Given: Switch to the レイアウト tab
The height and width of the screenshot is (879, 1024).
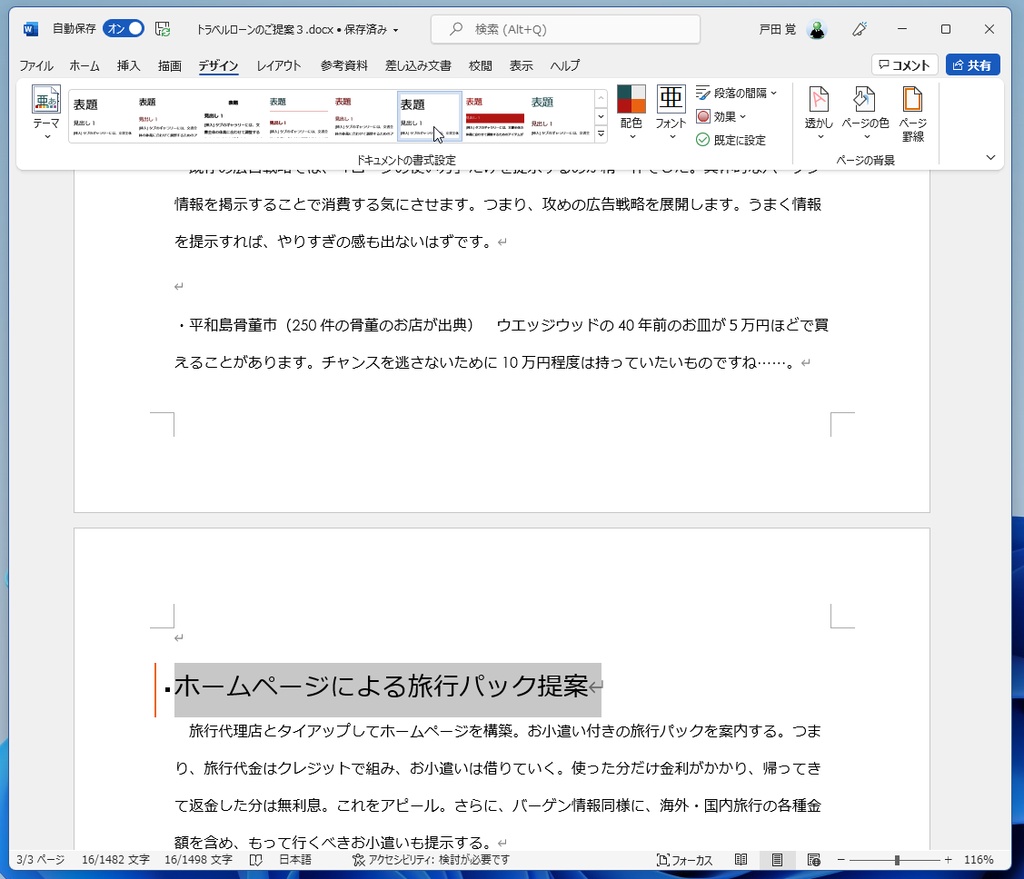Looking at the screenshot, I should (x=278, y=65).
